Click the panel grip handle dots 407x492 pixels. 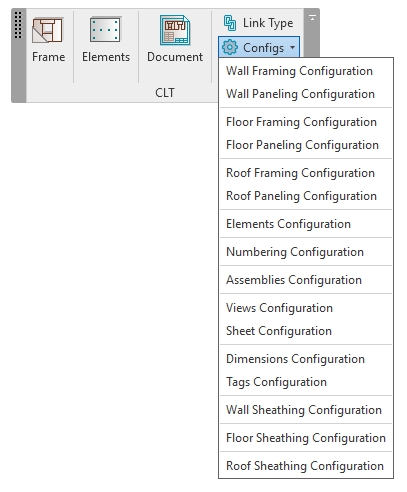click(x=18, y=25)
